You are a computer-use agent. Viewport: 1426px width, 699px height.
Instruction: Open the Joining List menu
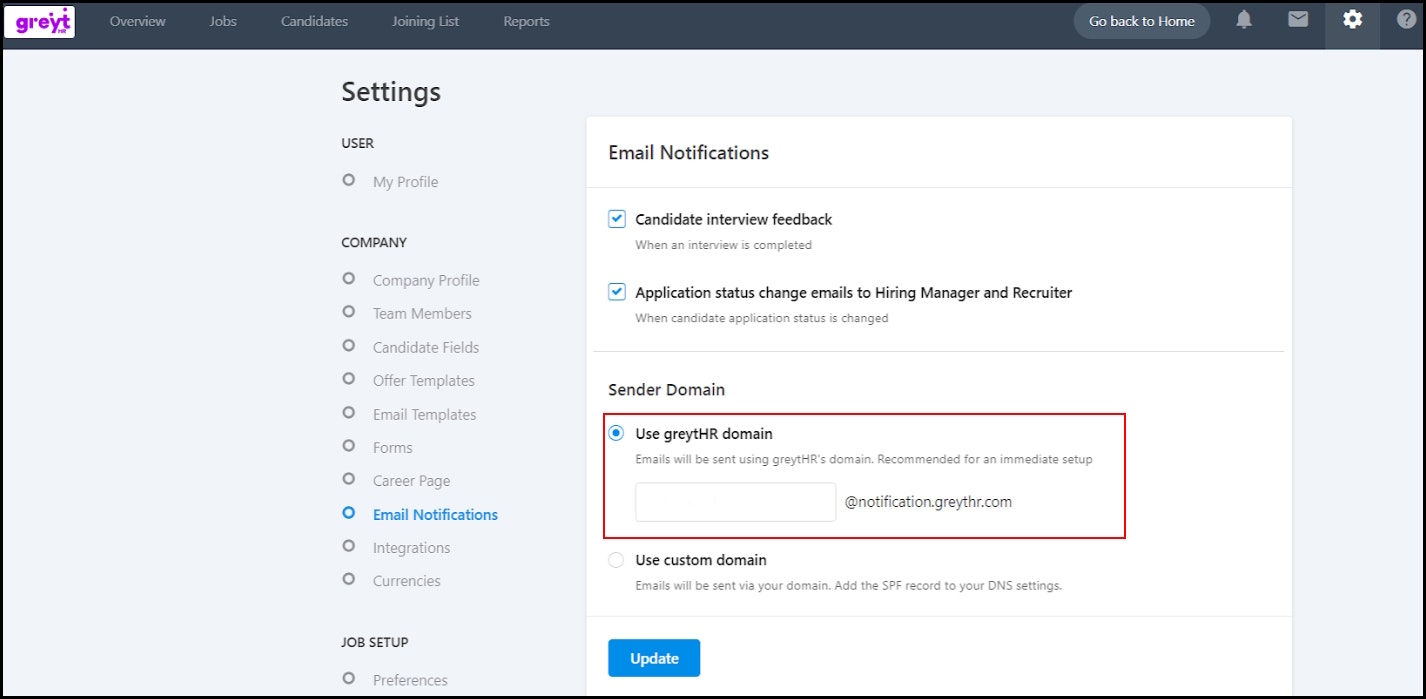(426, 21)
